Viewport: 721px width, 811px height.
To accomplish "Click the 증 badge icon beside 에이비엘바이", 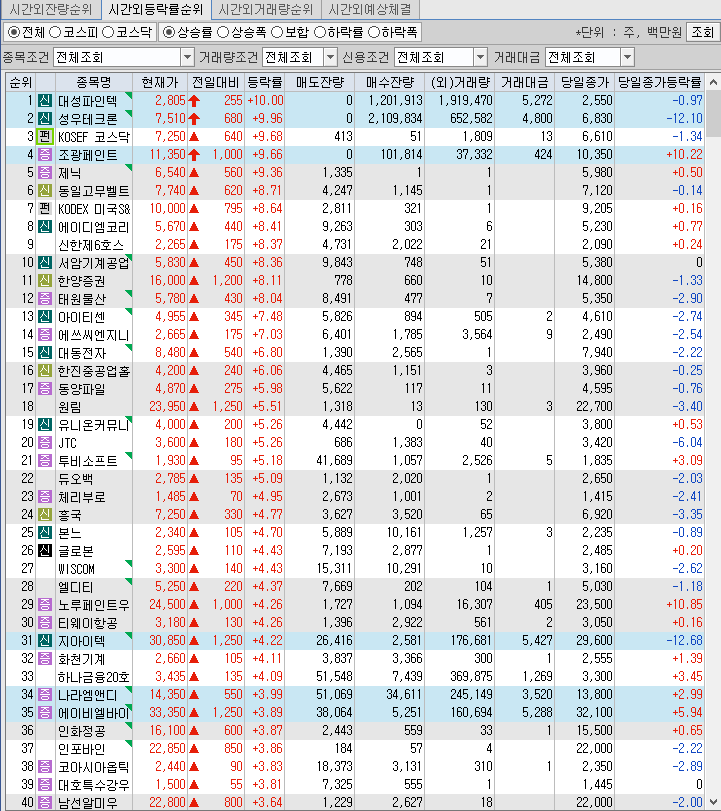I will click(x=45, y=712).
